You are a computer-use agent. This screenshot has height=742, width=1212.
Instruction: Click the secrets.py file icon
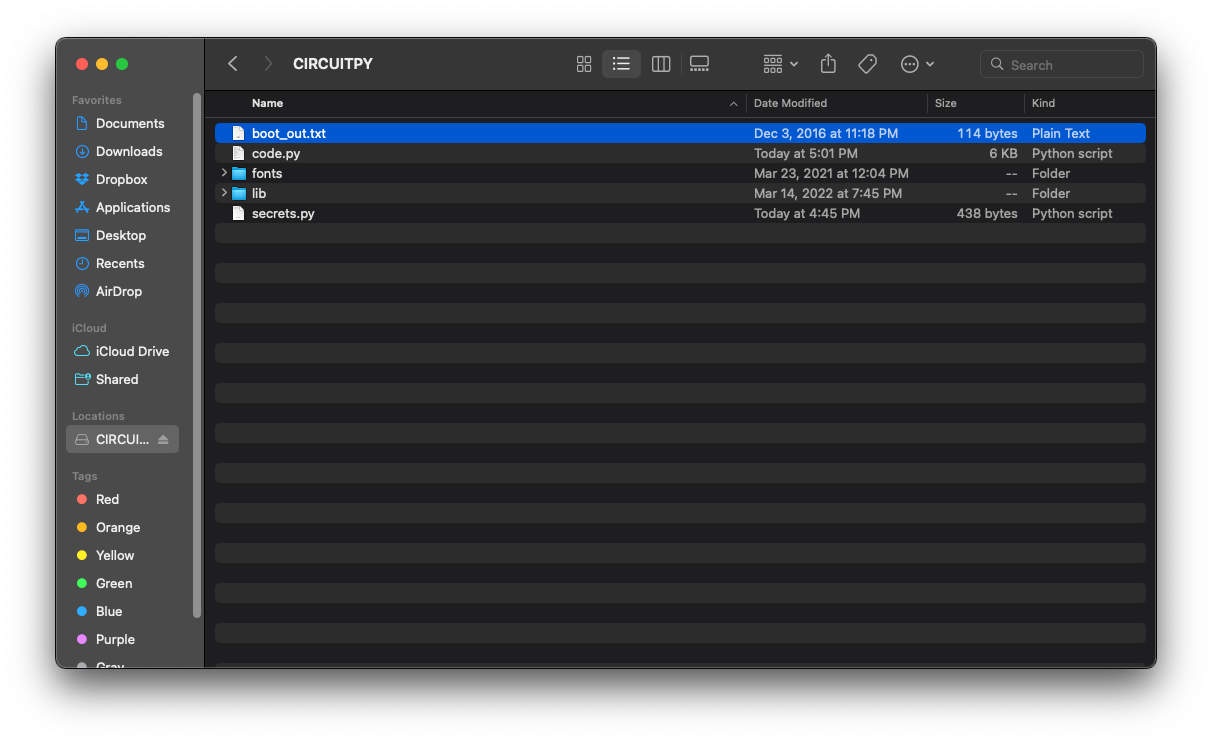(x=238, y=213)
